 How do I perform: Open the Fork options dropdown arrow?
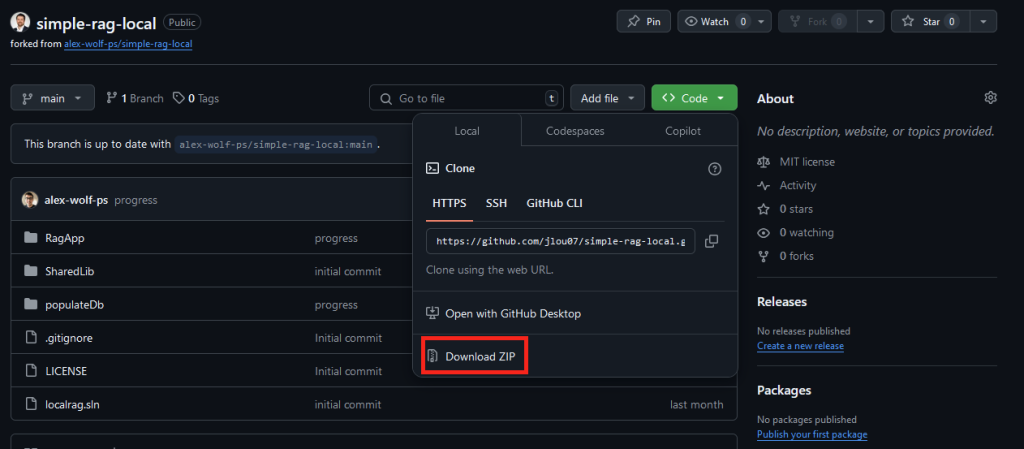click(871, 22)
